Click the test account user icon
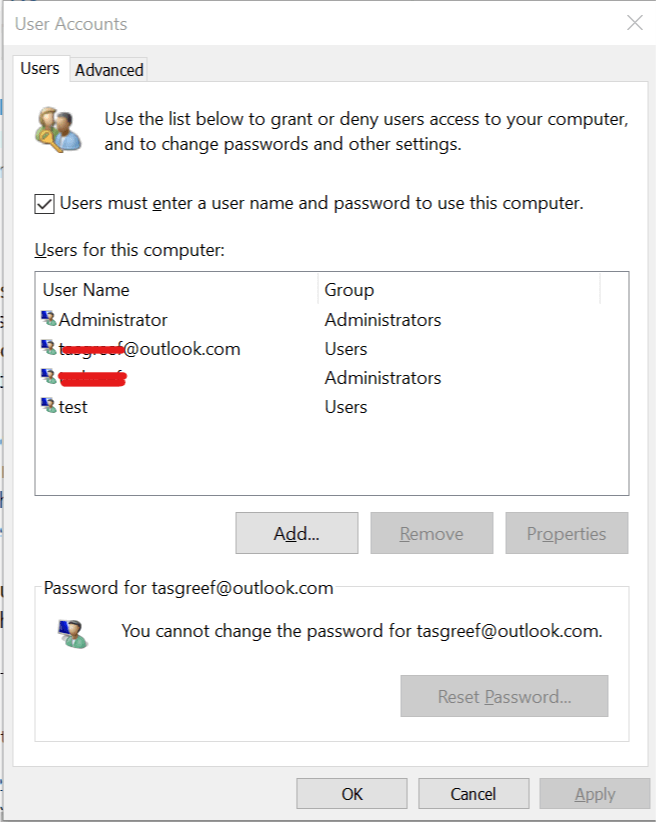Screen dimensions: 656x822 [x=49, y=405]
